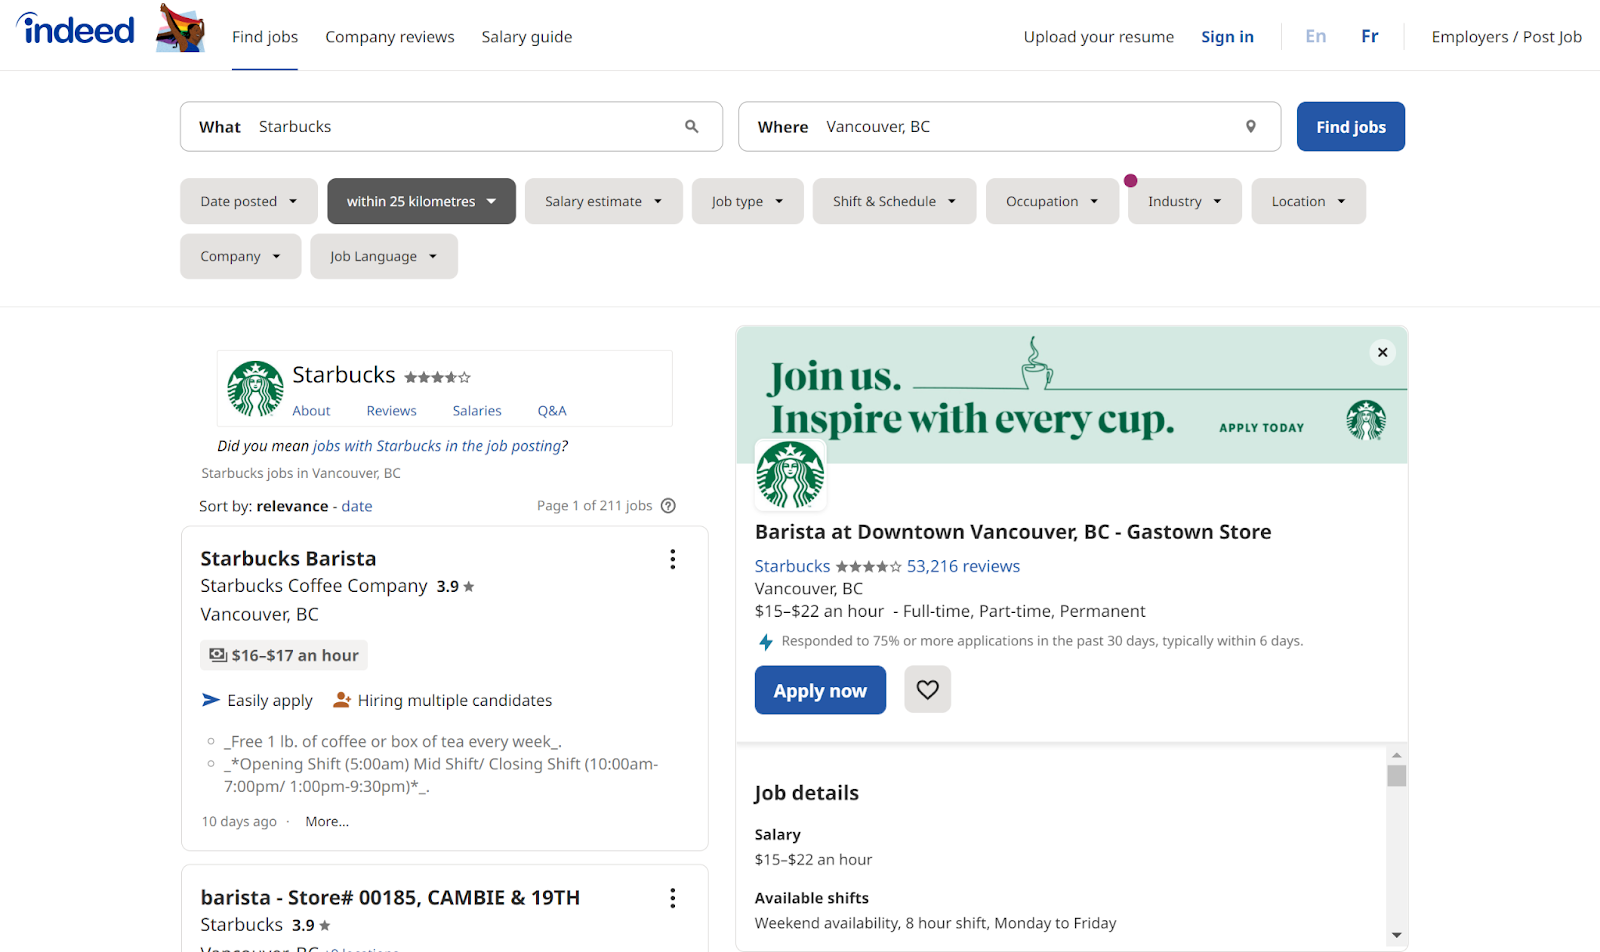The image size is (1600, 952).
Task: Click Upload your resume link
Action: tap(1099, 37)
